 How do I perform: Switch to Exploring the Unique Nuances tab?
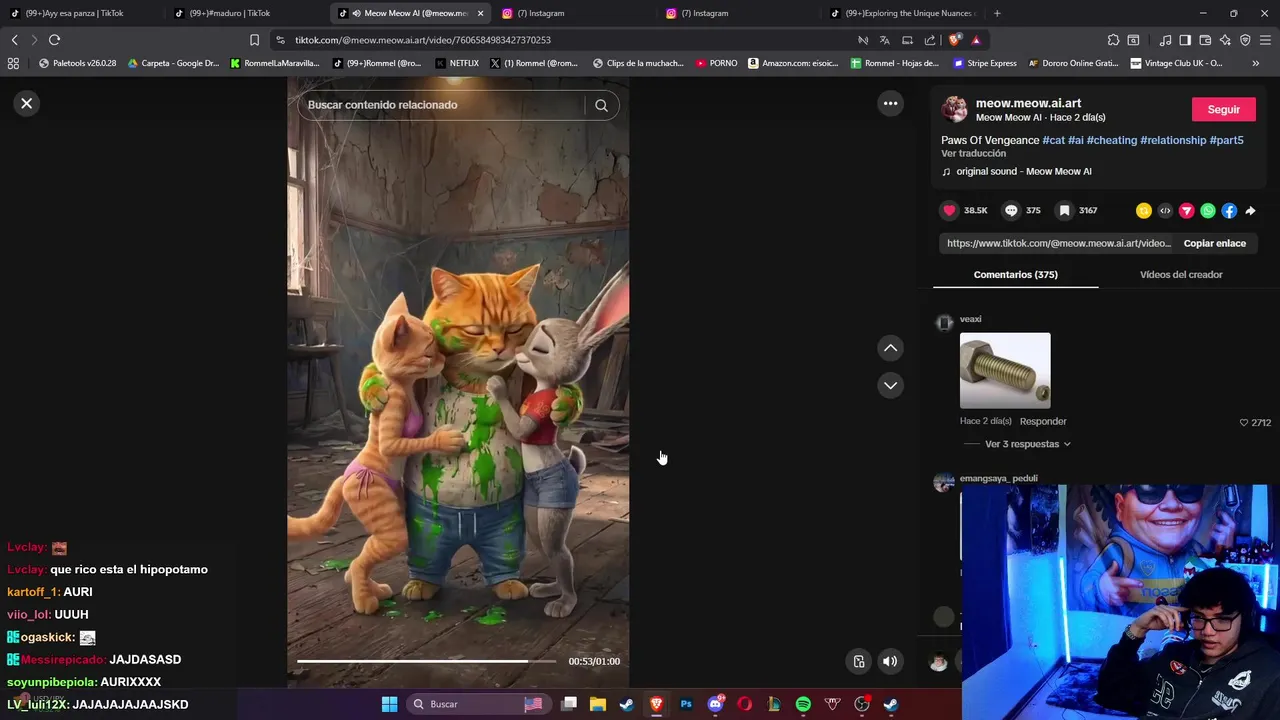point(905,13)
